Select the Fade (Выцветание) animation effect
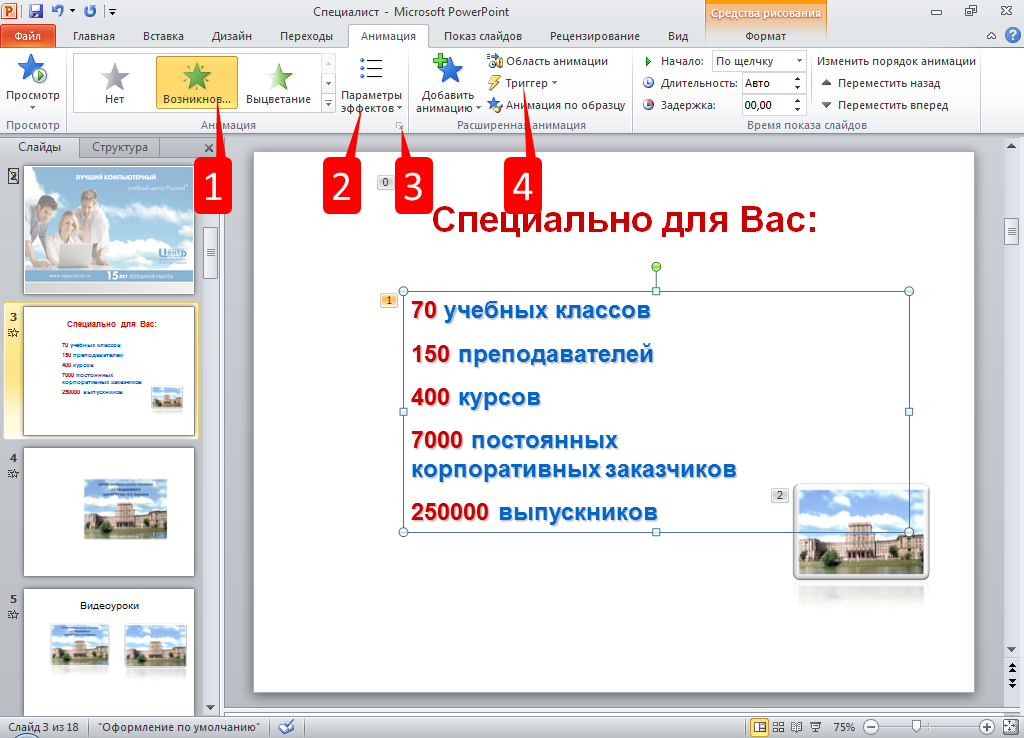Screen dimensions: 1024x738 278,82
